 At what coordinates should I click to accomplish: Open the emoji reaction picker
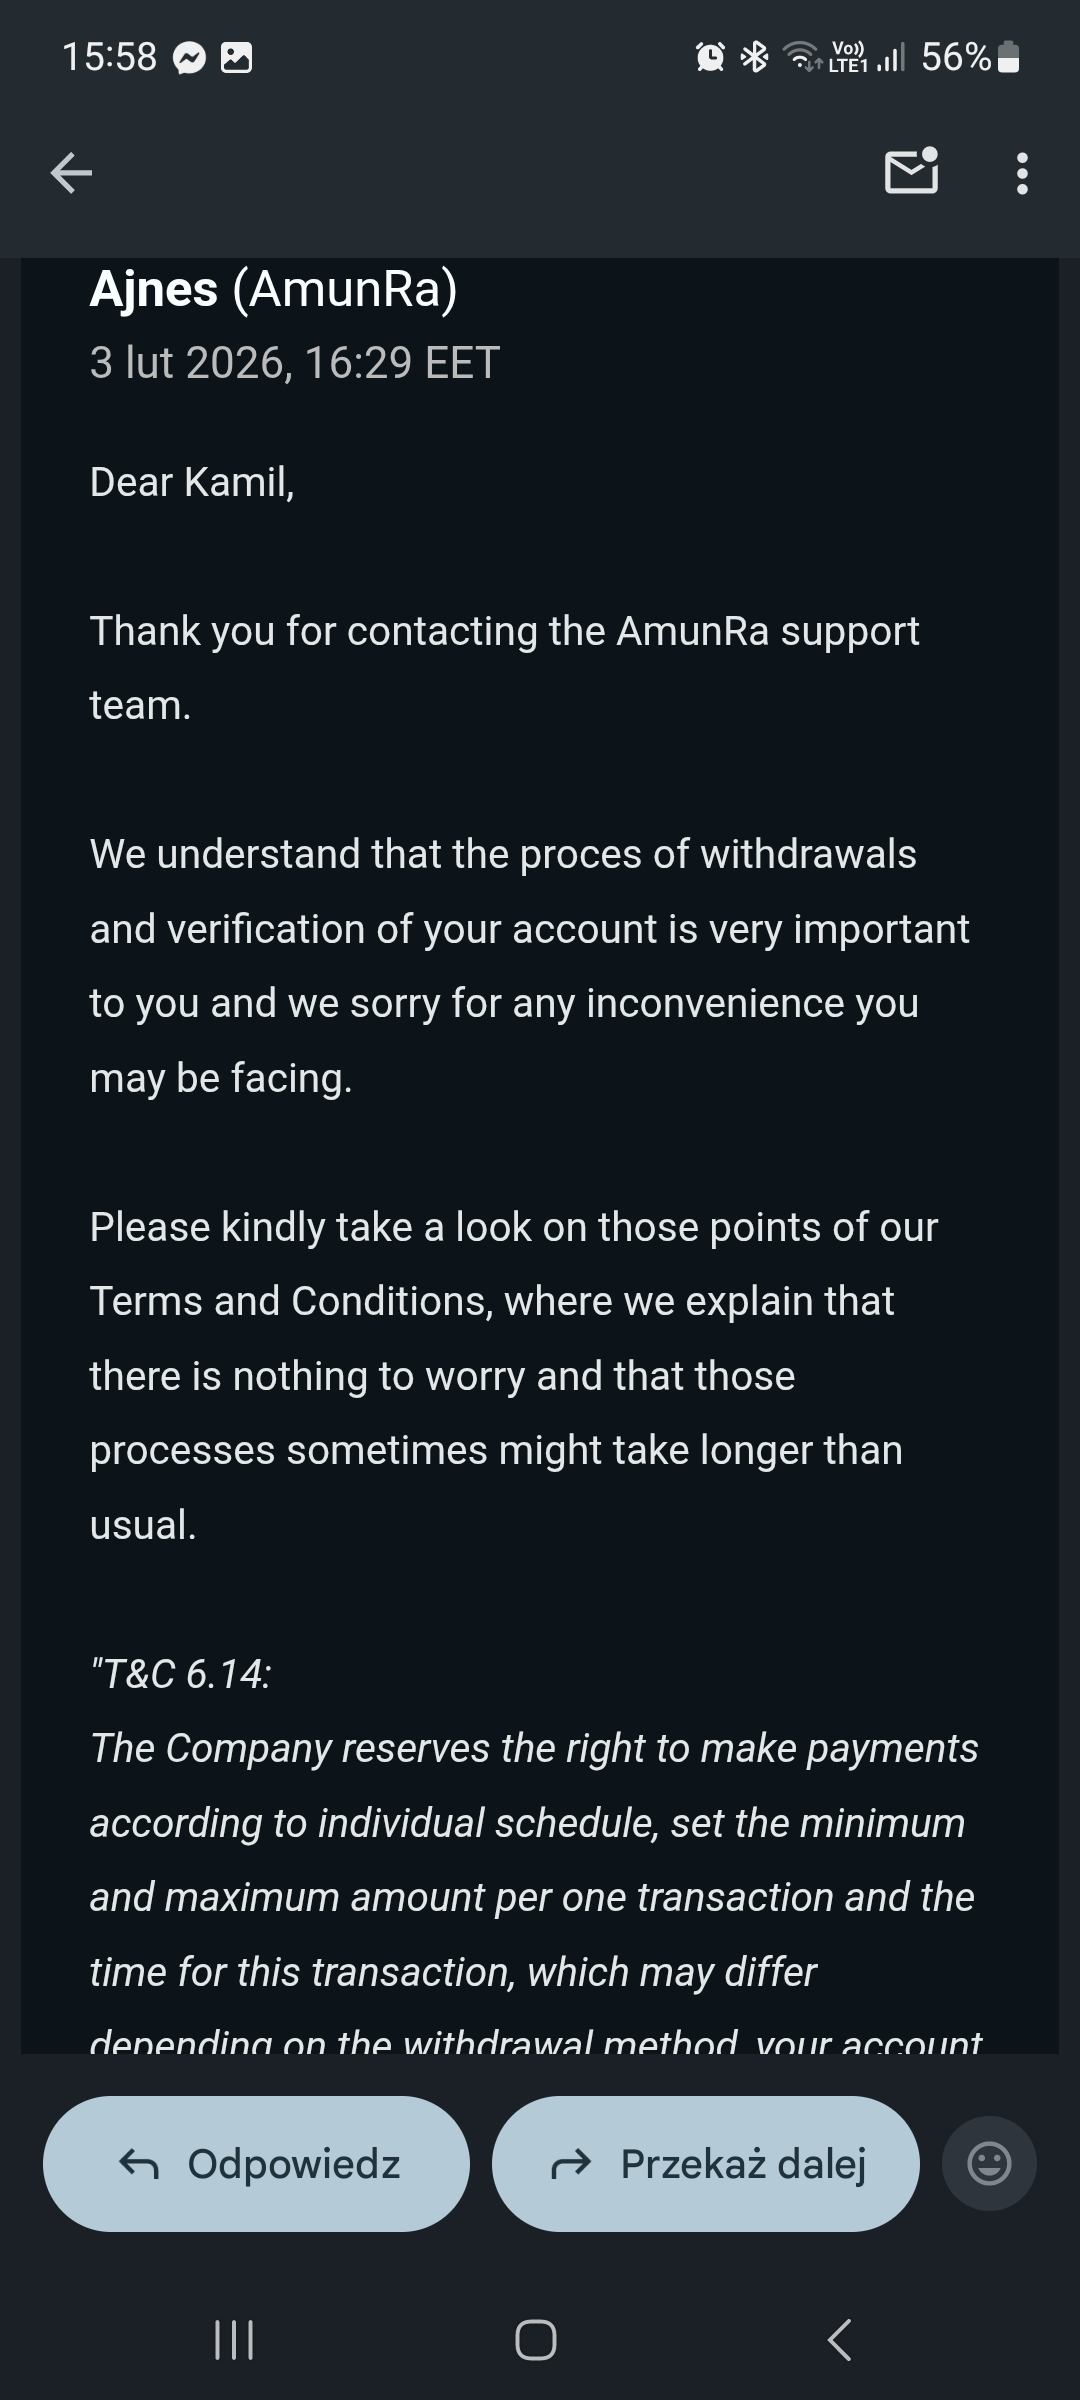click(989, 2164)
